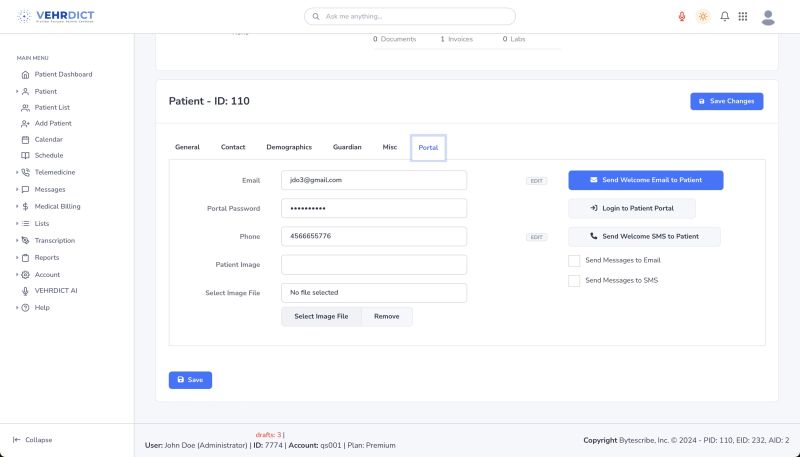Open the apps grid icon
The height and width of the screenshot is (457, 800).
743,16
